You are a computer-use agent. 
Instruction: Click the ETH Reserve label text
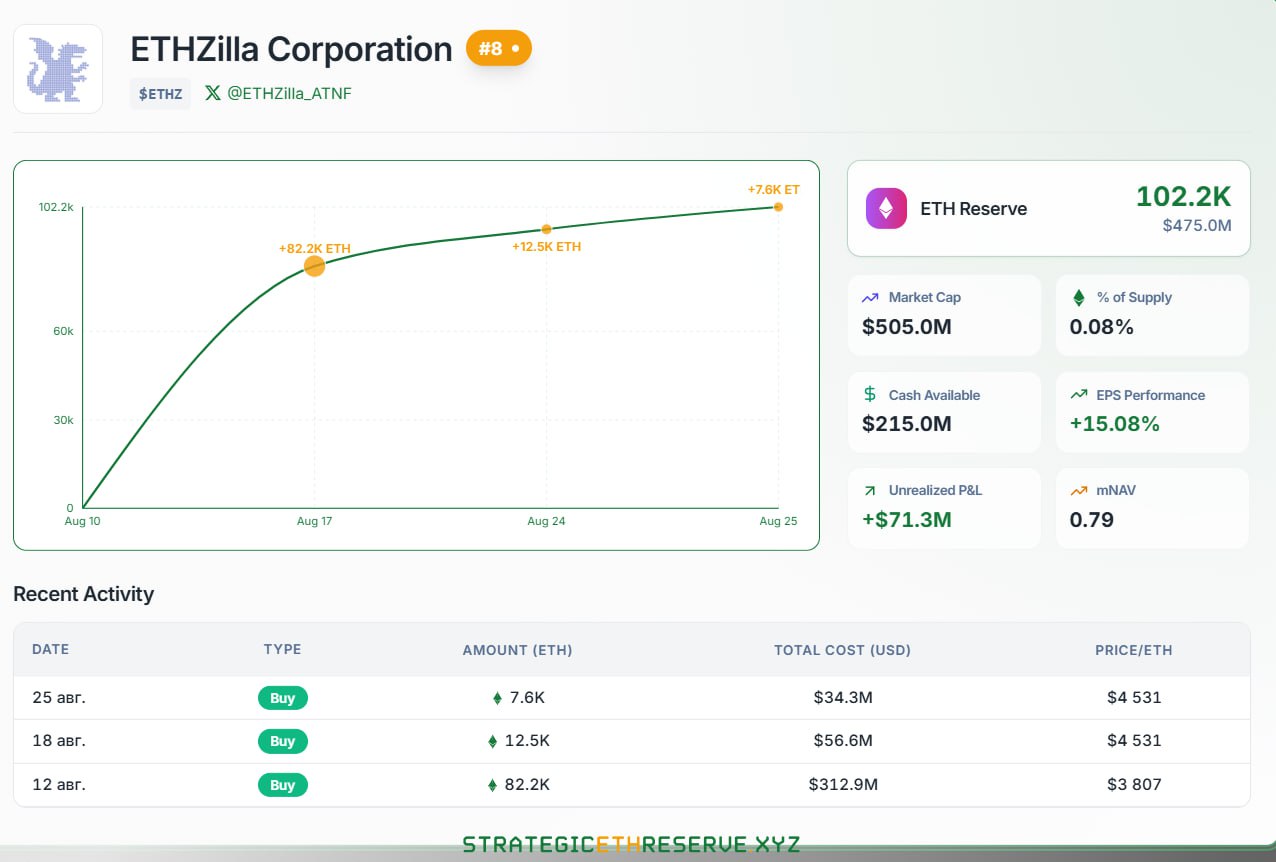tap(974, 209)
